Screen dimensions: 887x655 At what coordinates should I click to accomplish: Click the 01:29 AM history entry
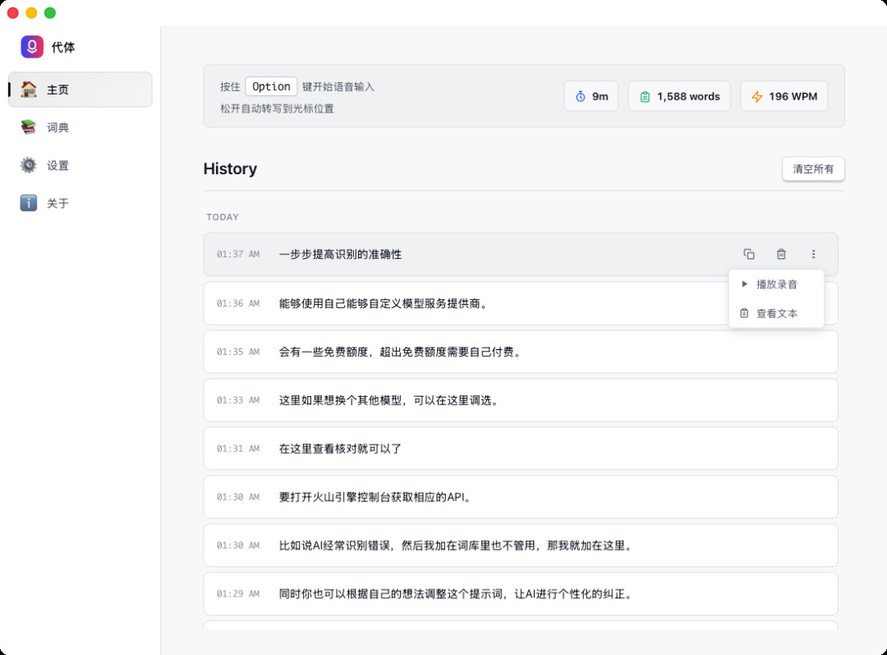click(520, 594)
